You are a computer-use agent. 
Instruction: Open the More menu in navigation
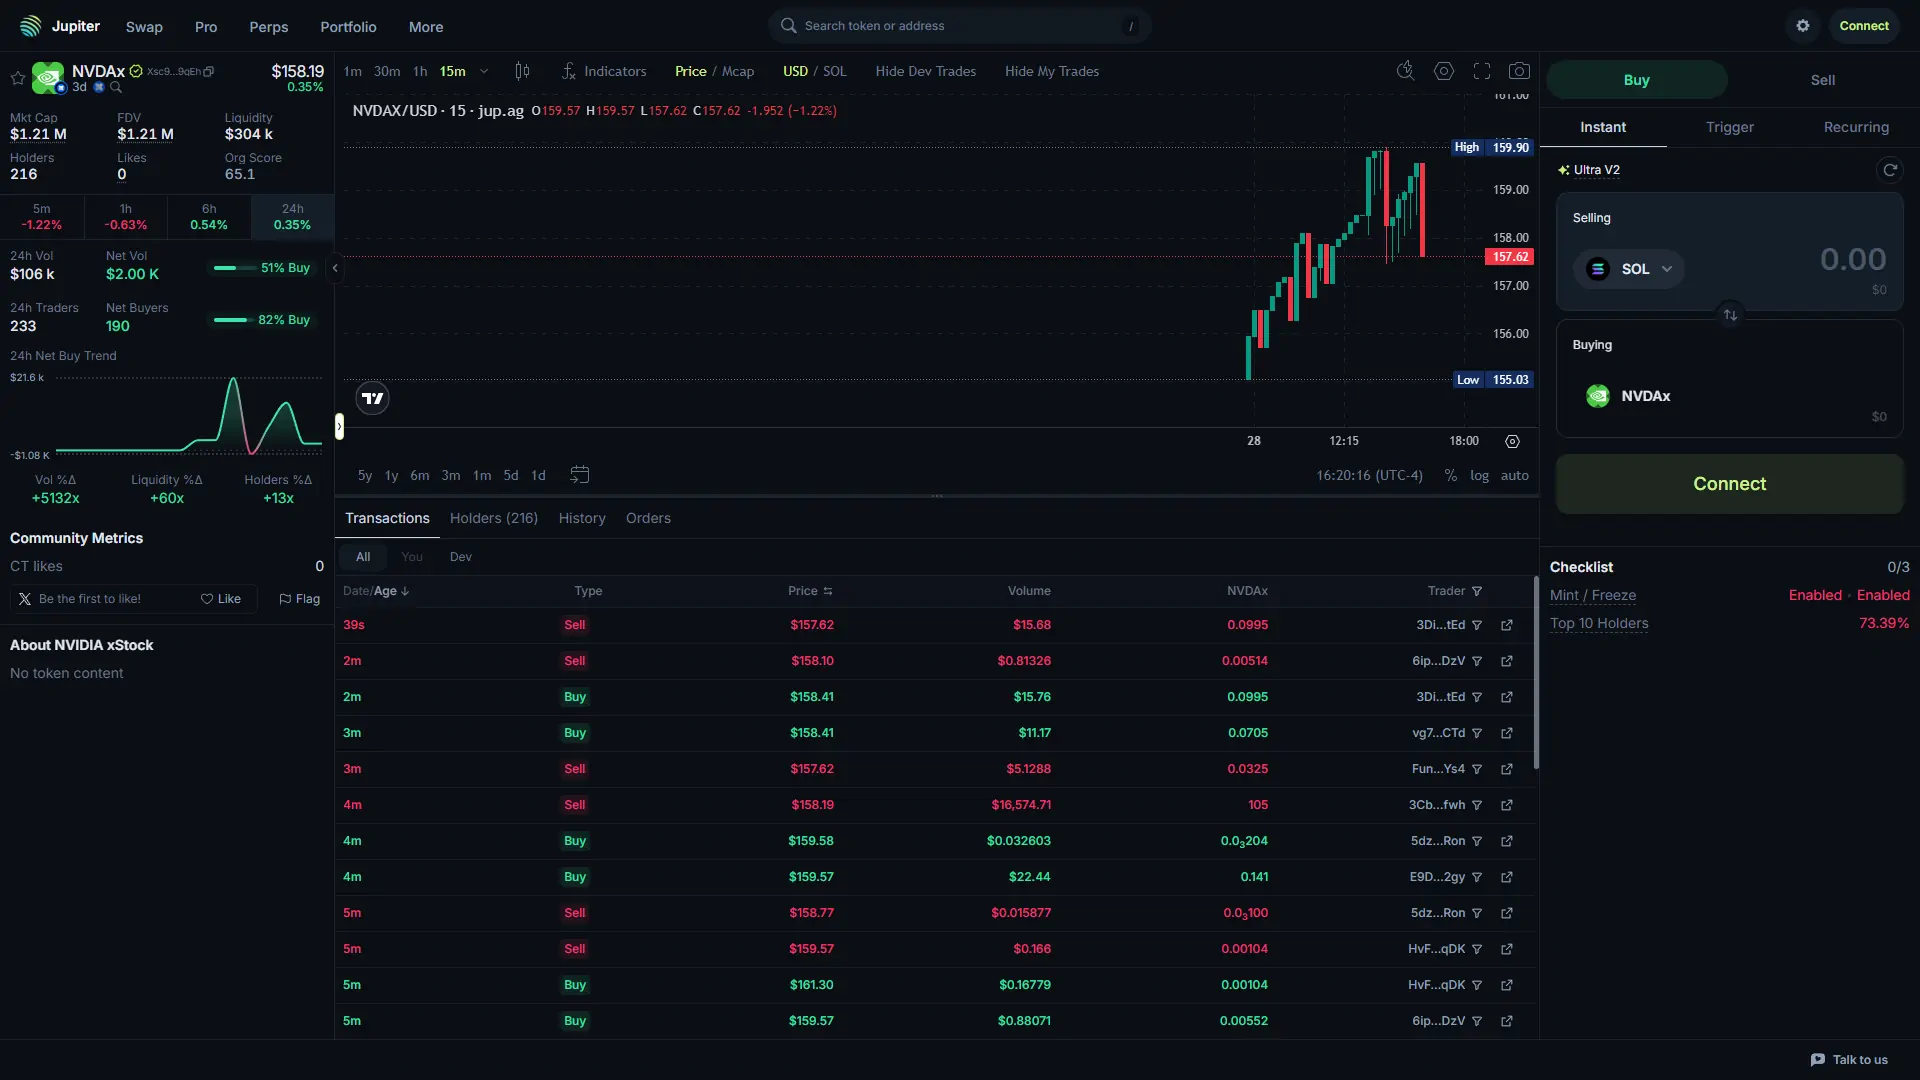point(426,27)
